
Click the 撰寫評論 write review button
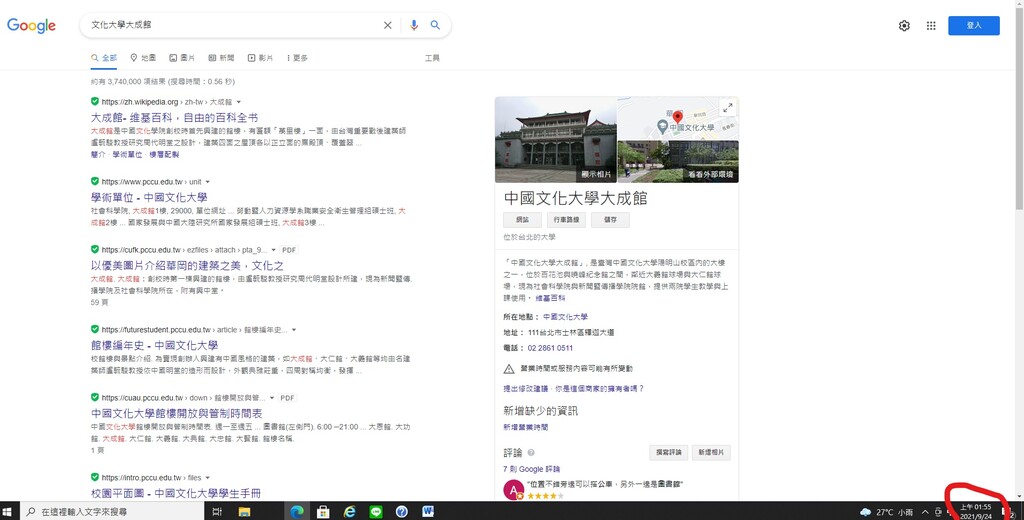669,452
